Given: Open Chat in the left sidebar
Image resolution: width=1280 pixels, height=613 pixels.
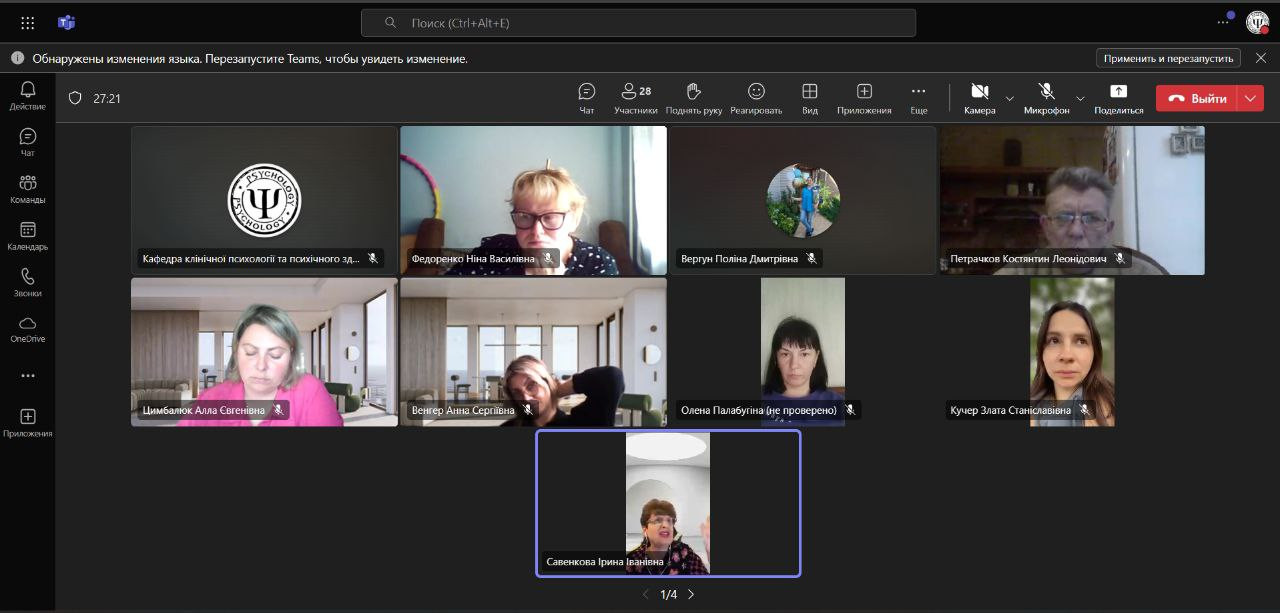Looking at the screenshot, I should coord(27,142).
